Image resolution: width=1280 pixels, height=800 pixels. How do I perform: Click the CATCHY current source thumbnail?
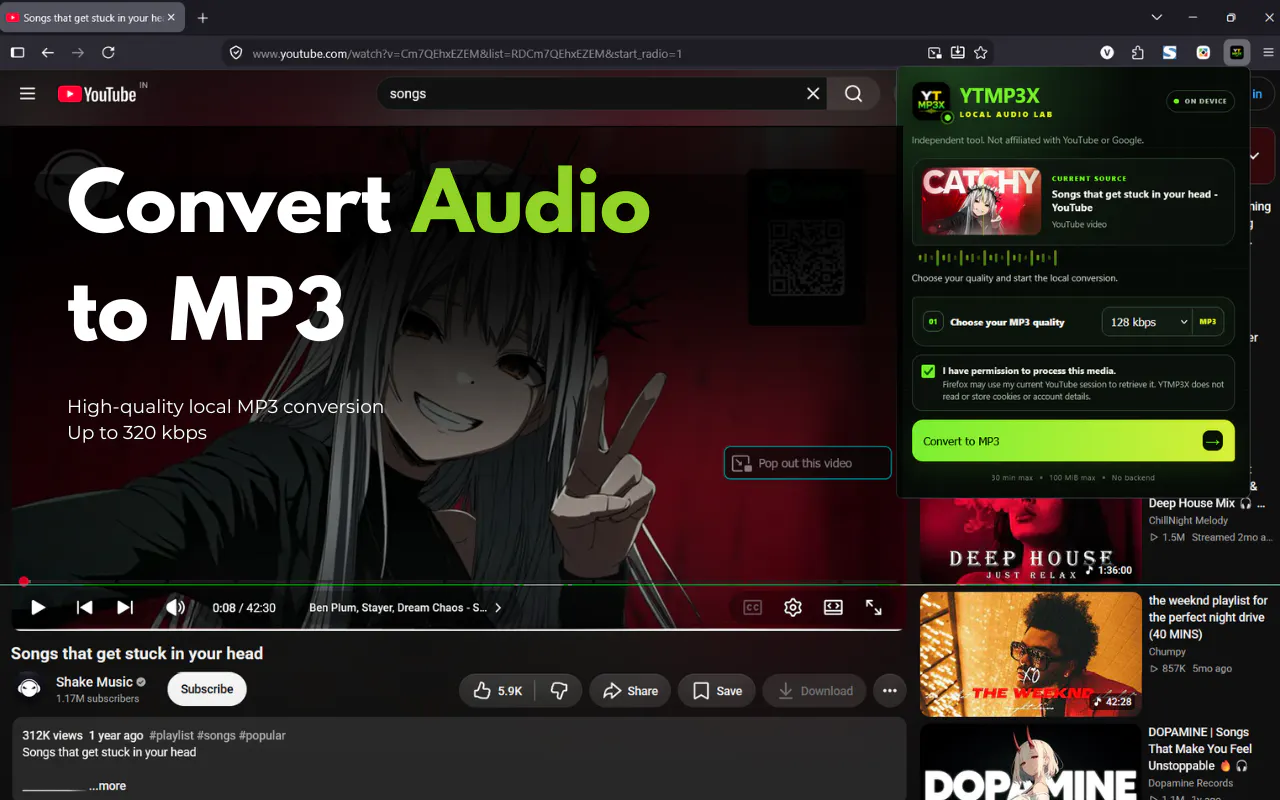(x=981, y=201)
